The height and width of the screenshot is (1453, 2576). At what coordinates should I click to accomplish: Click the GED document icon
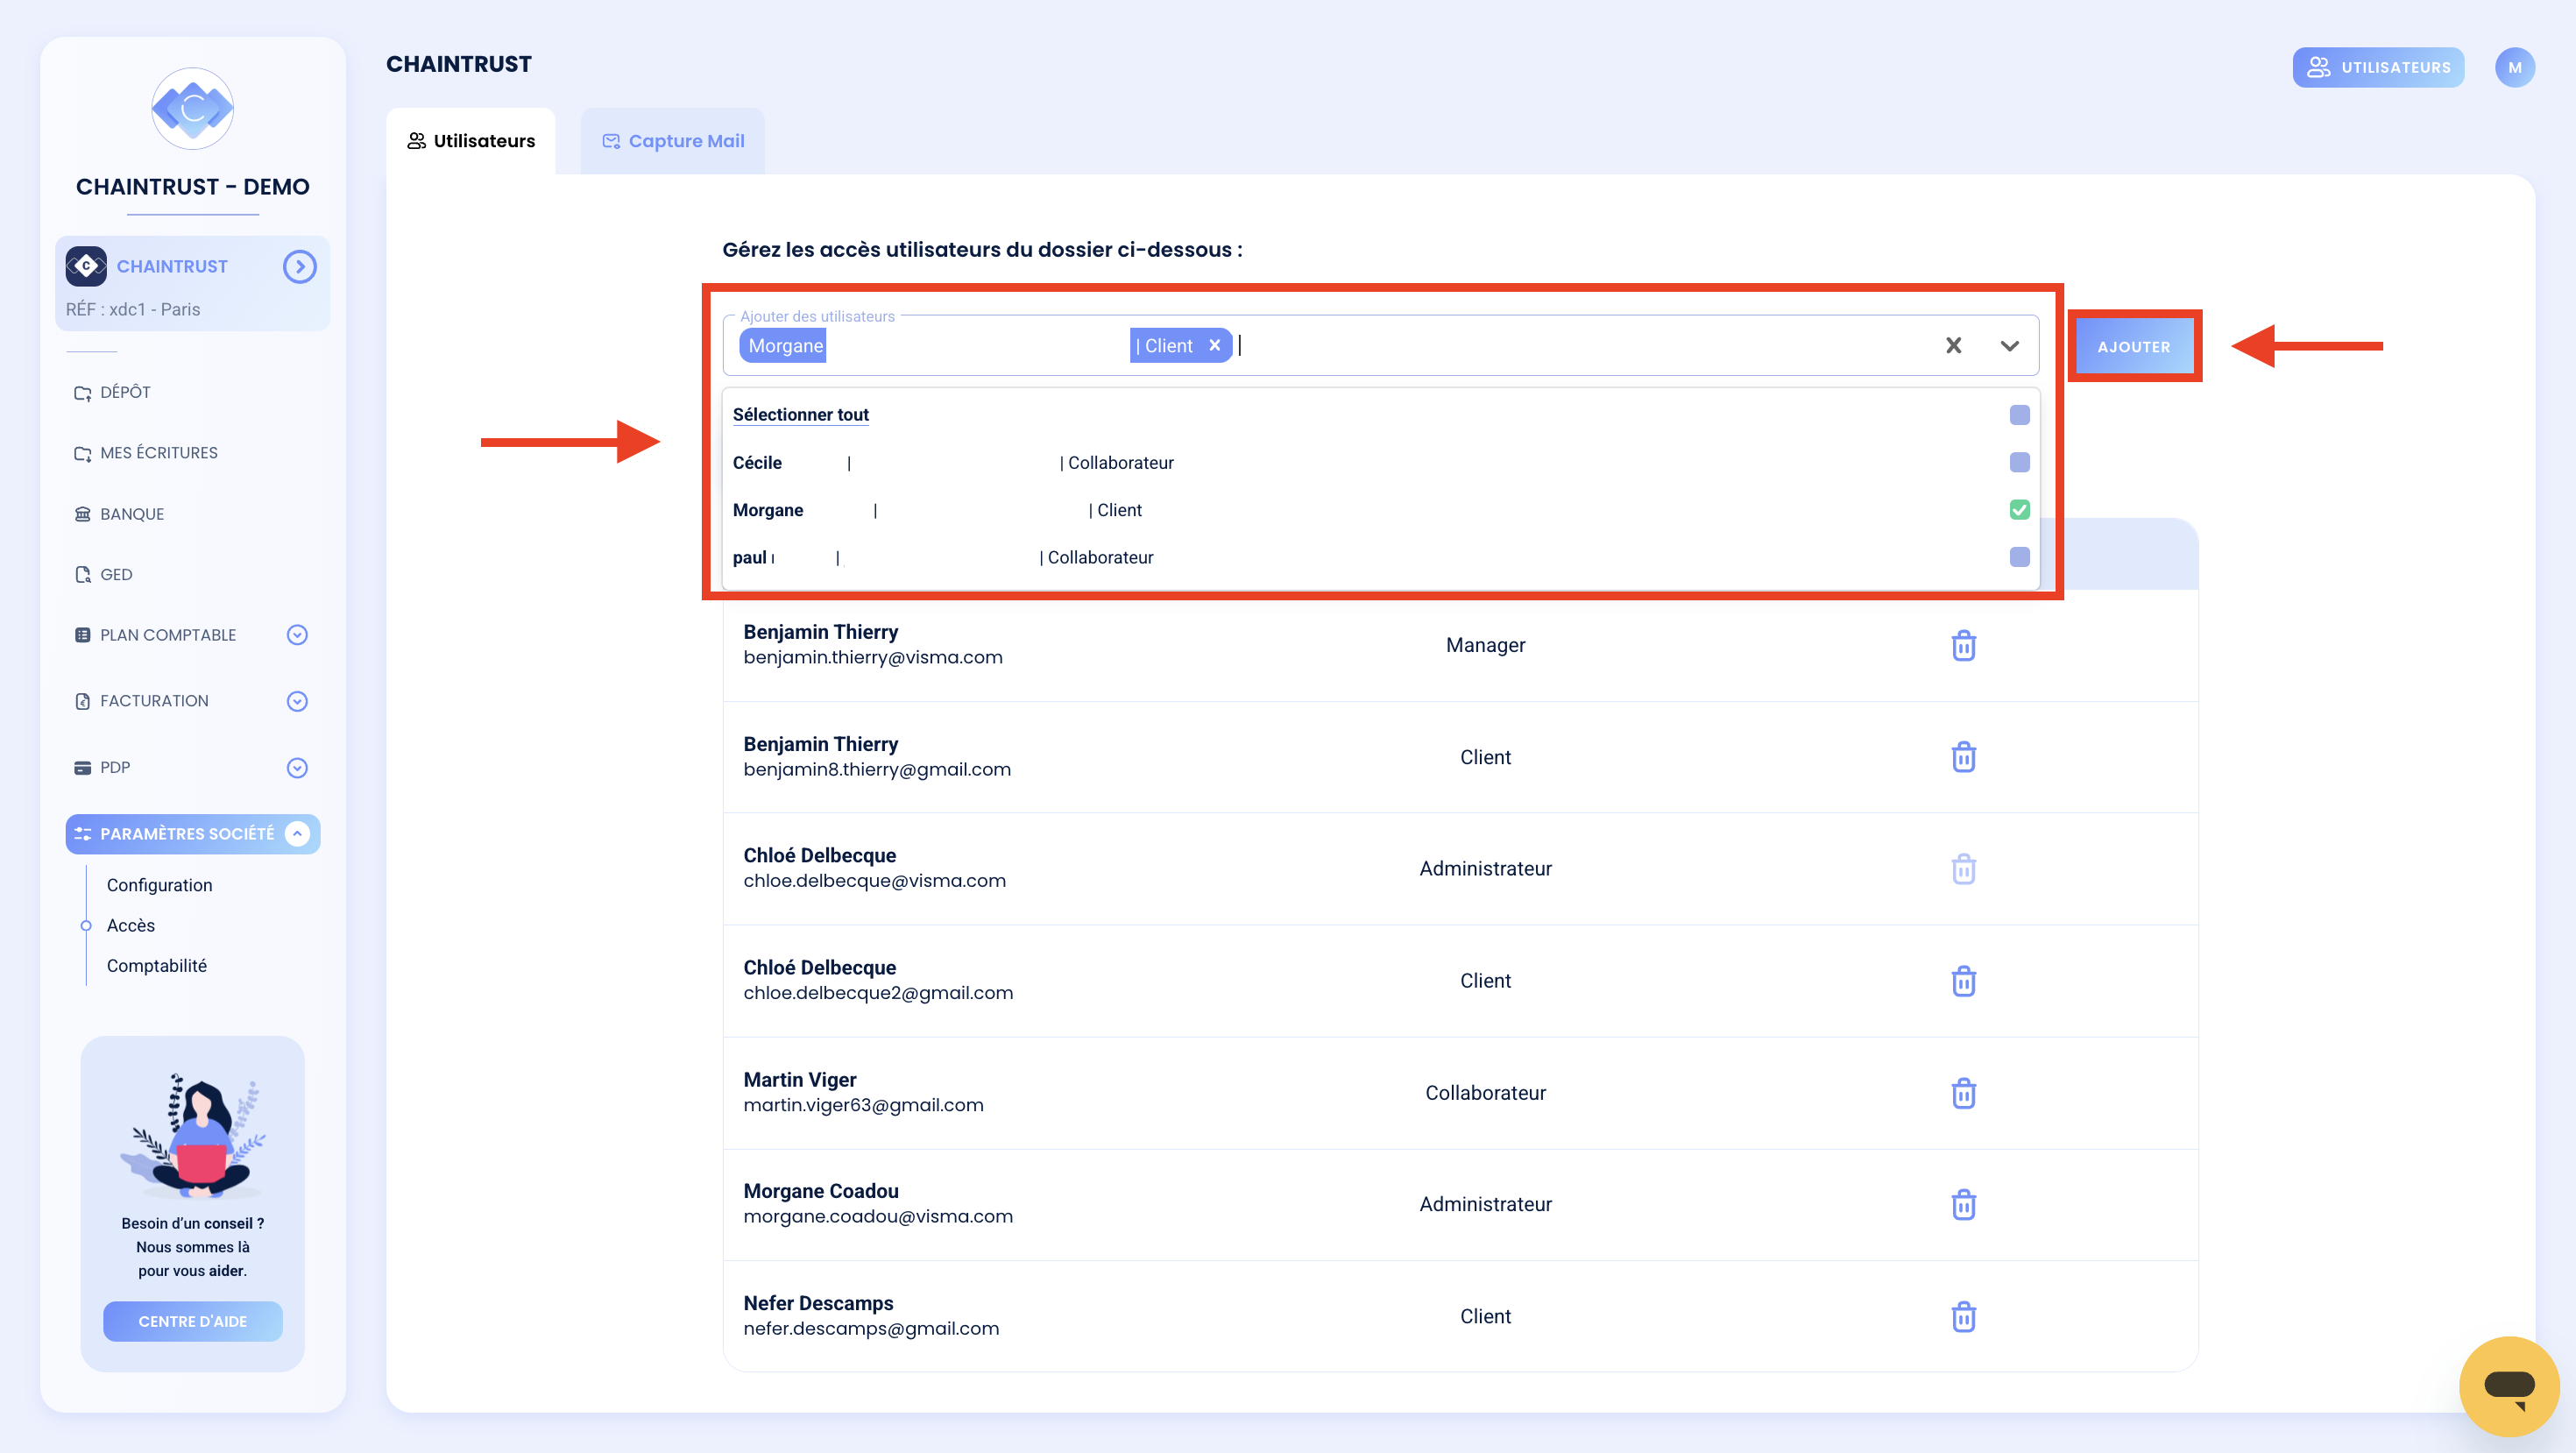[83, 574]
